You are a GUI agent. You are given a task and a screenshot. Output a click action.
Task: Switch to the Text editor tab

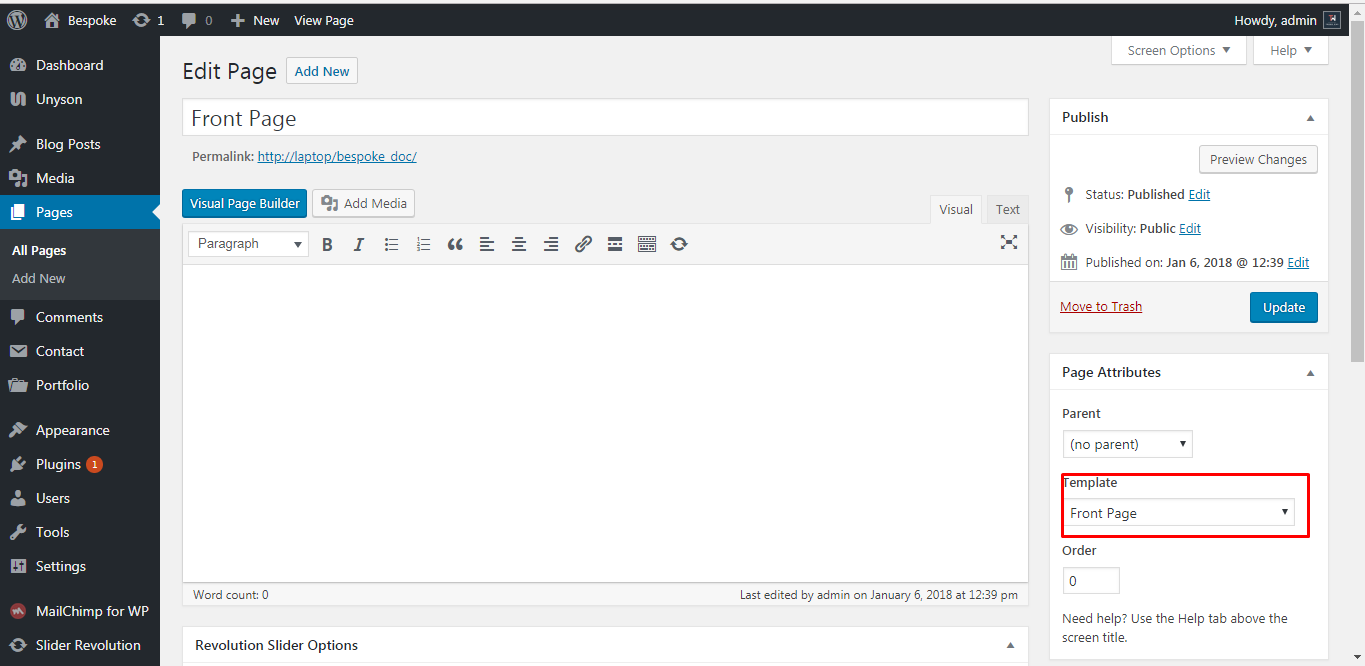click(1007, 209)
